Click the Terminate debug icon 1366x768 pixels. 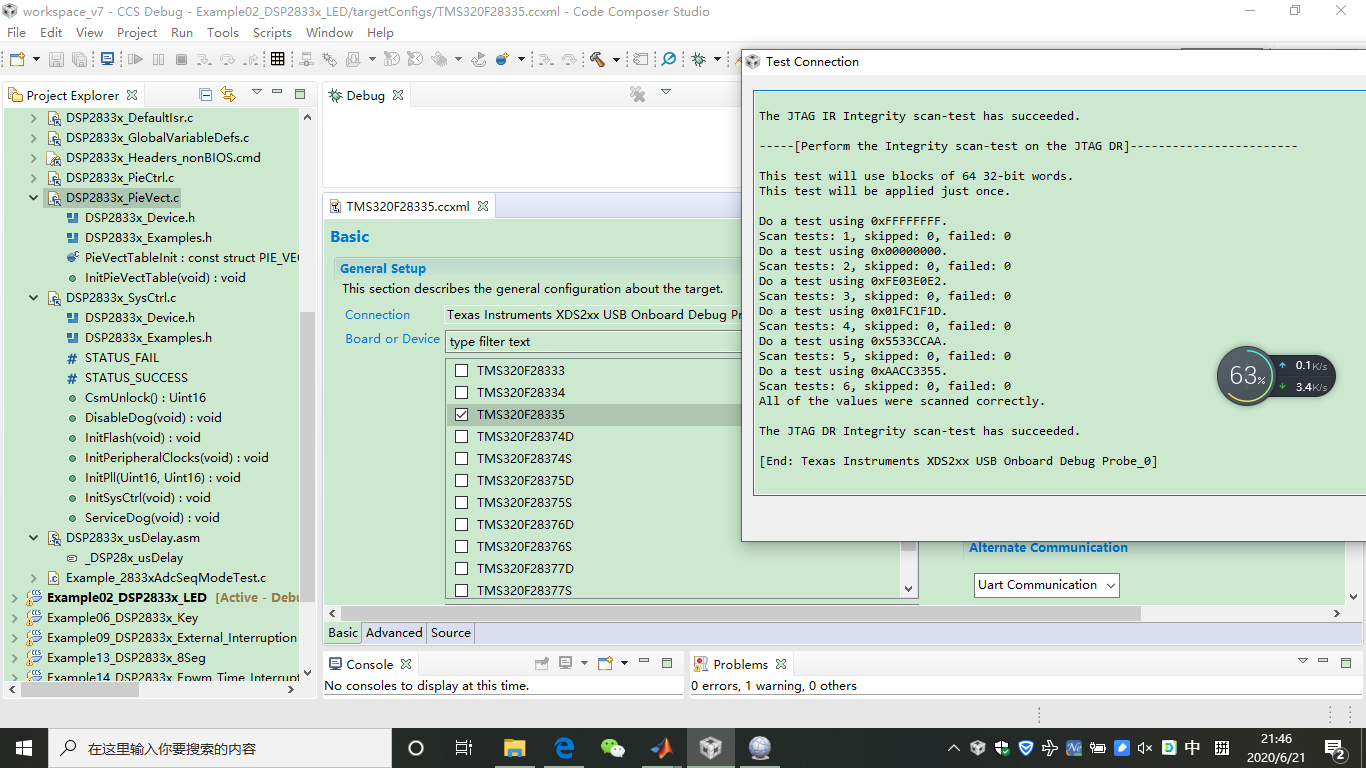click(180, 58)
